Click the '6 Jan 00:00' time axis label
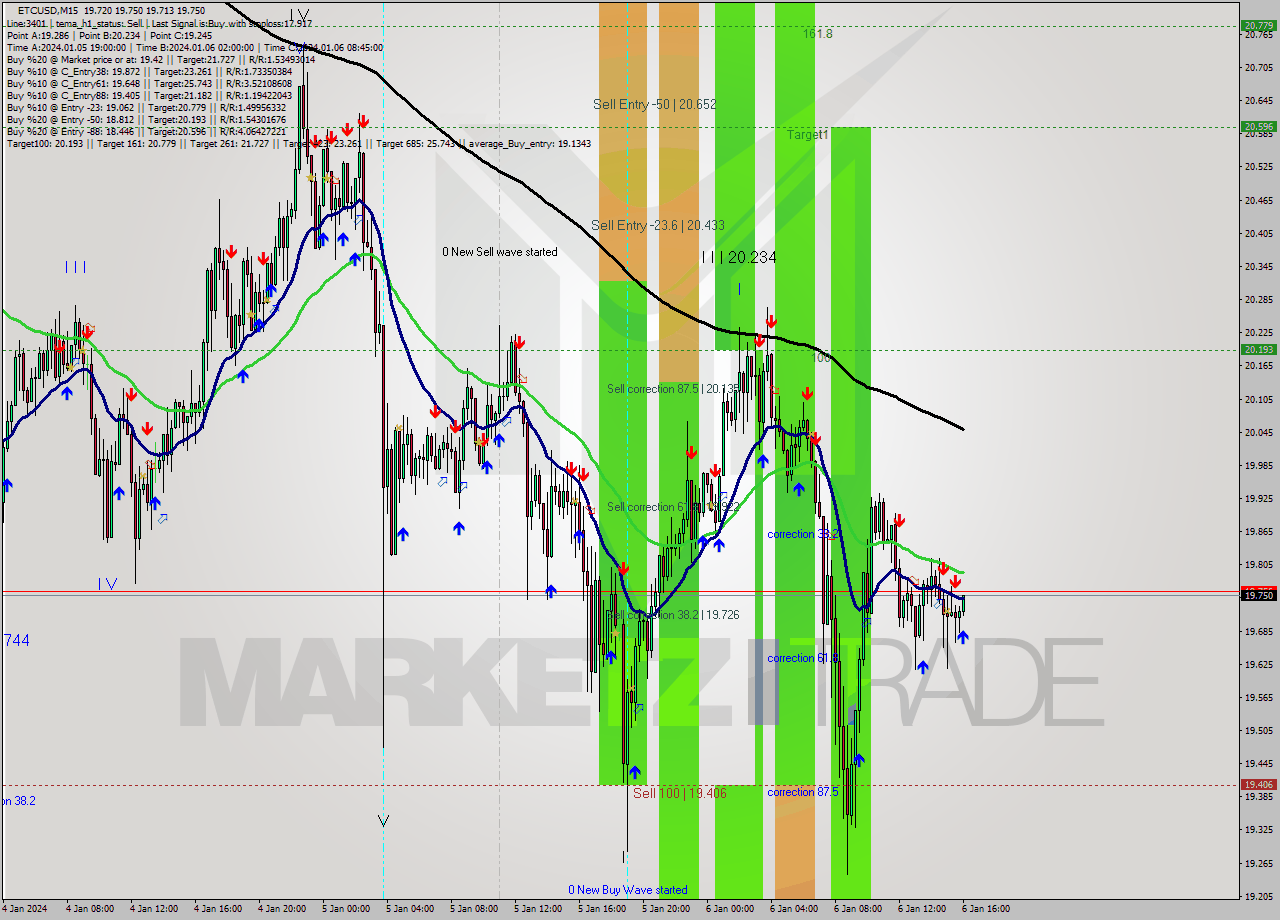The width and height of the screenshot is (1280, 920). (730, 909)
